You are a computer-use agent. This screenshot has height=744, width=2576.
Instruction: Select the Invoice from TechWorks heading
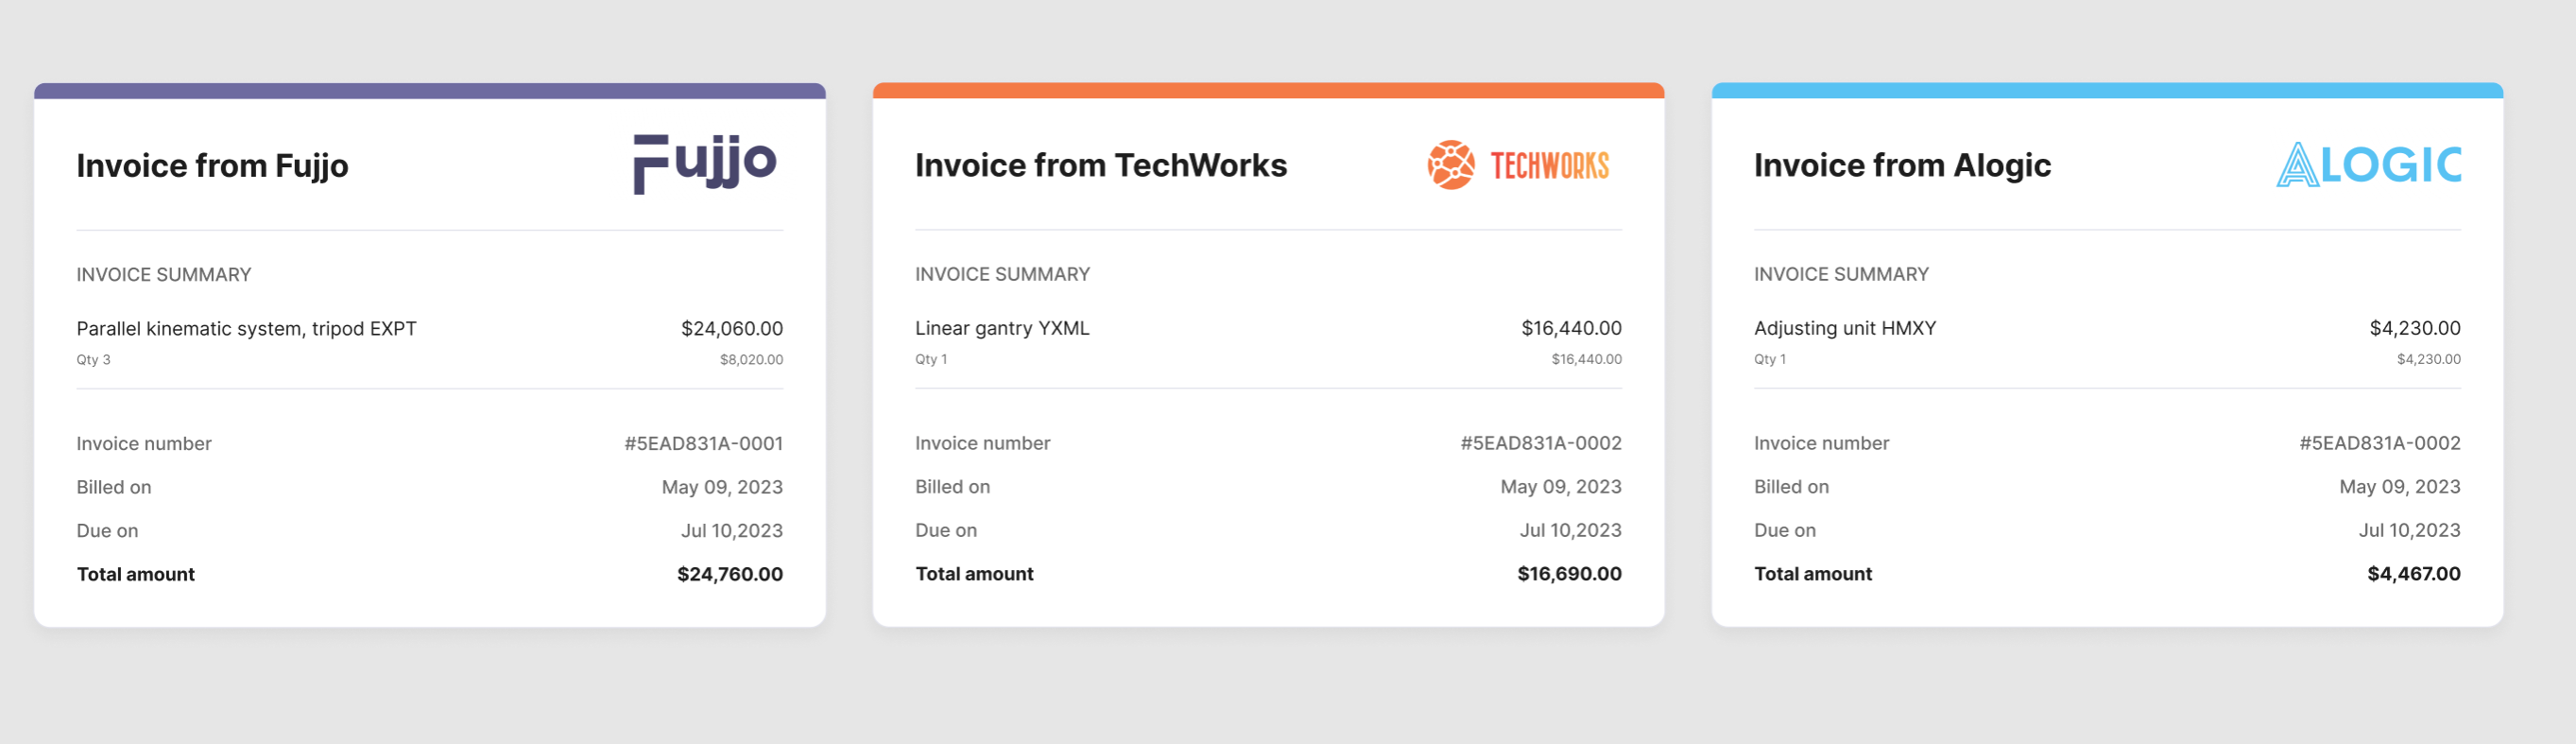pos(1101,165)
